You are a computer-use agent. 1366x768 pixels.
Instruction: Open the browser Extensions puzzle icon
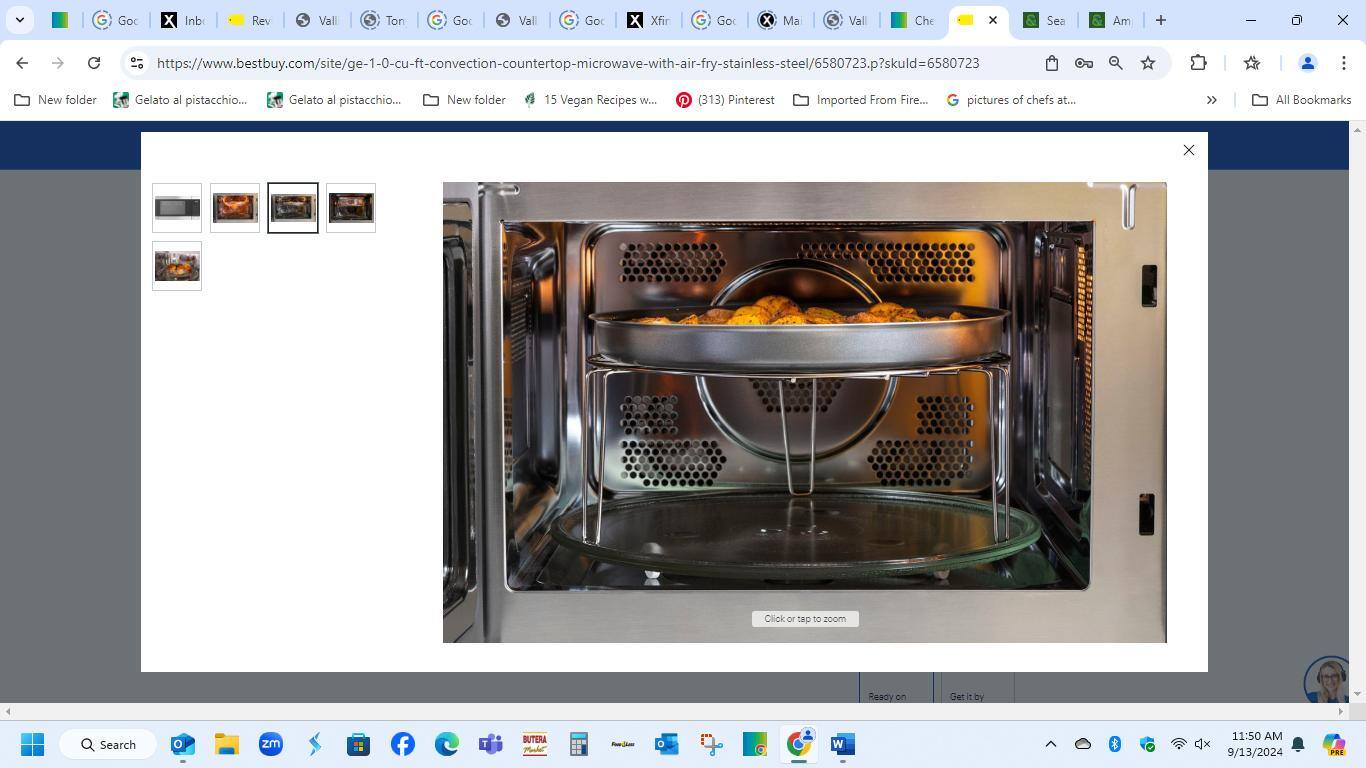[x=1198, y=63]
